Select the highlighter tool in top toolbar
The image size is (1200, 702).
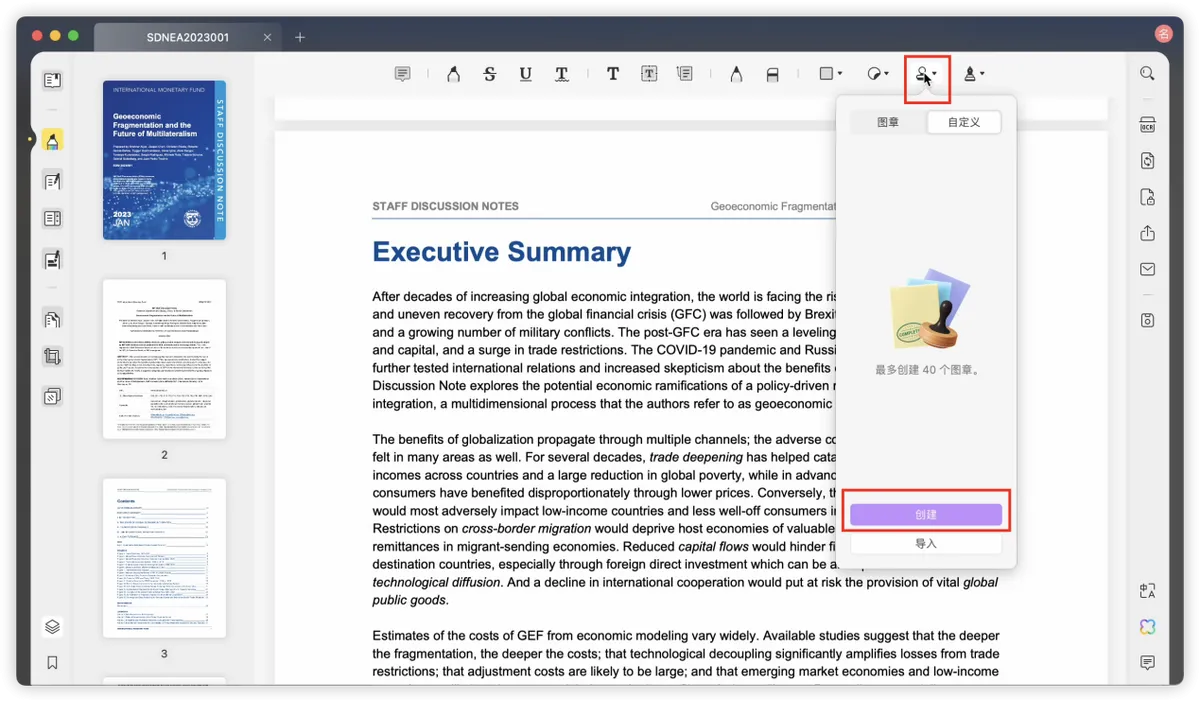pyautogui.click(x=453, y=74)
